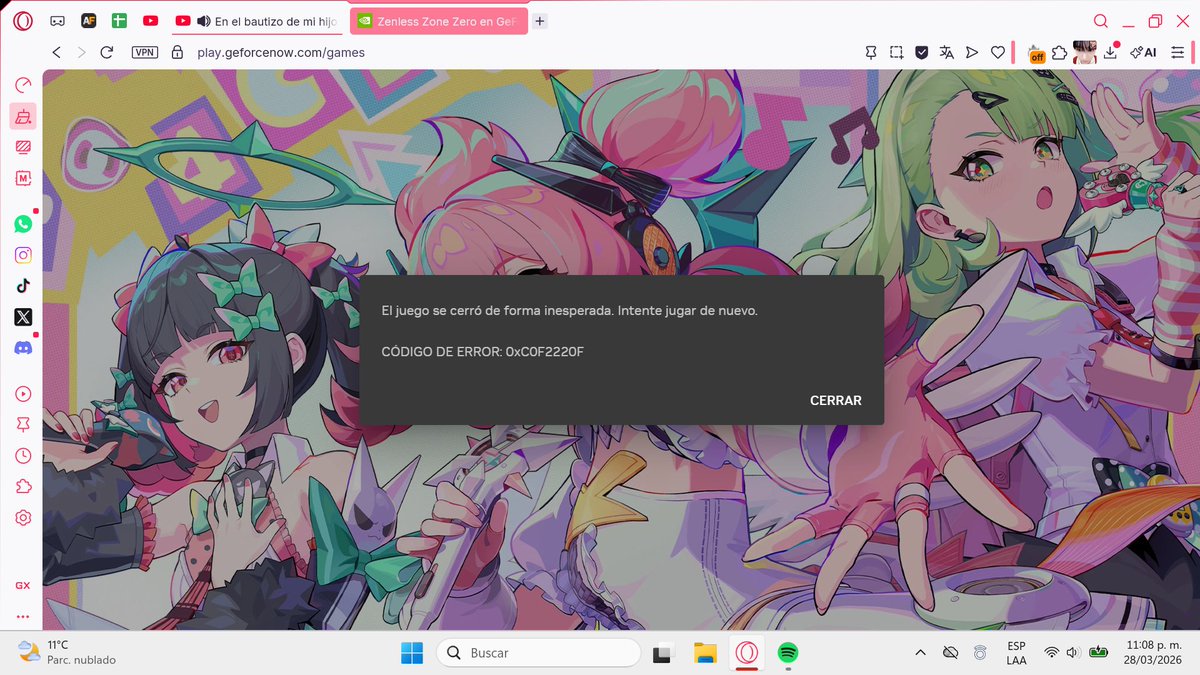1200x675 pixels.
Task: Open the striped panel icon below GX Cleaner
Action: 23,147
